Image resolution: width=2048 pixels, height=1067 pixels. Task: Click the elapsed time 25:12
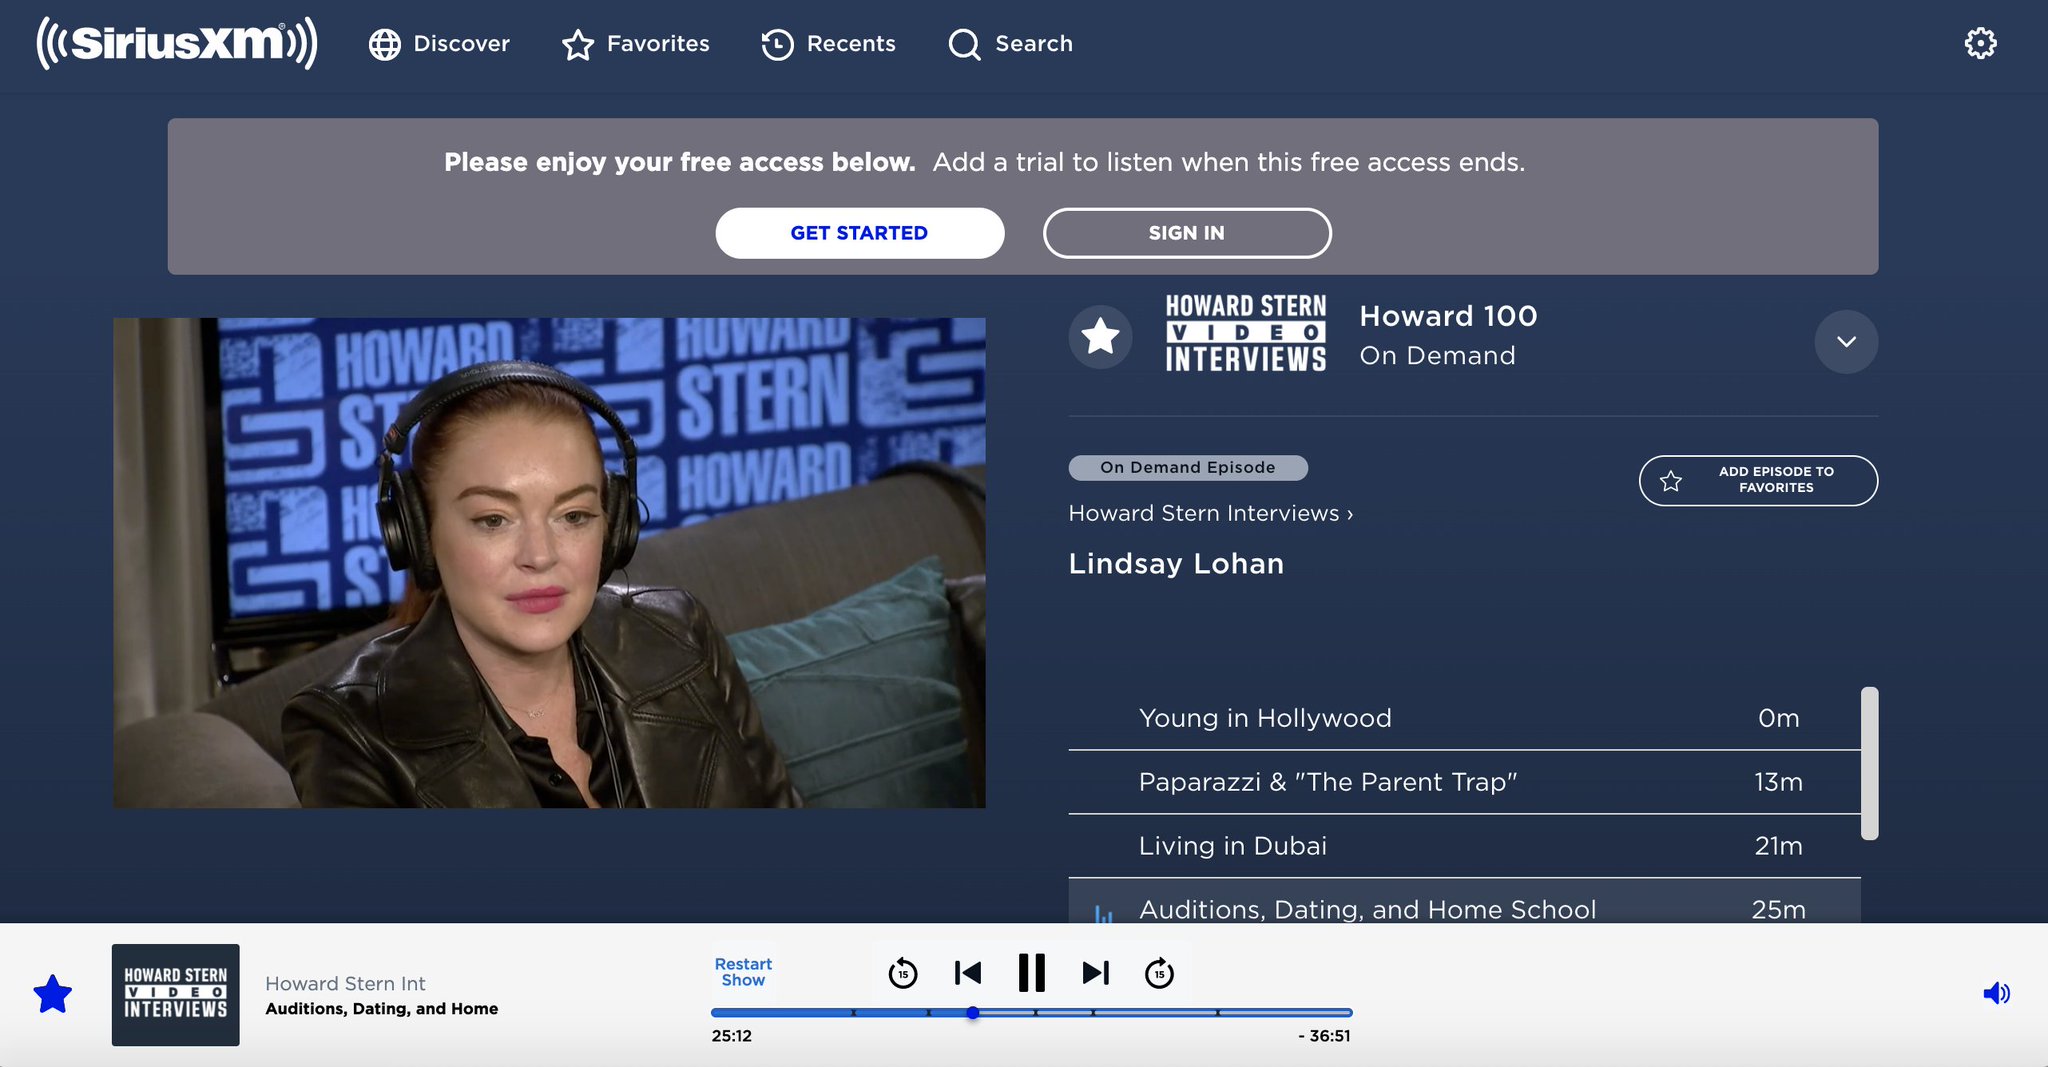[x=732, y=1036]
